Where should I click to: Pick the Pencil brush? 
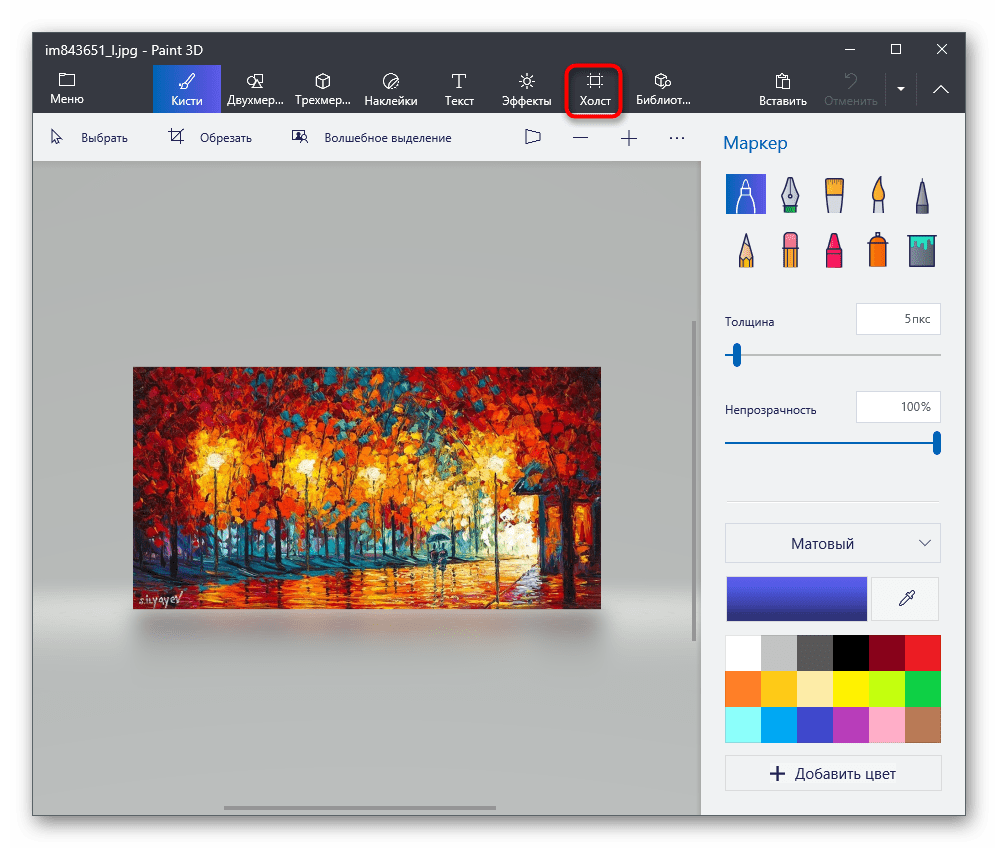pos(745,250)
